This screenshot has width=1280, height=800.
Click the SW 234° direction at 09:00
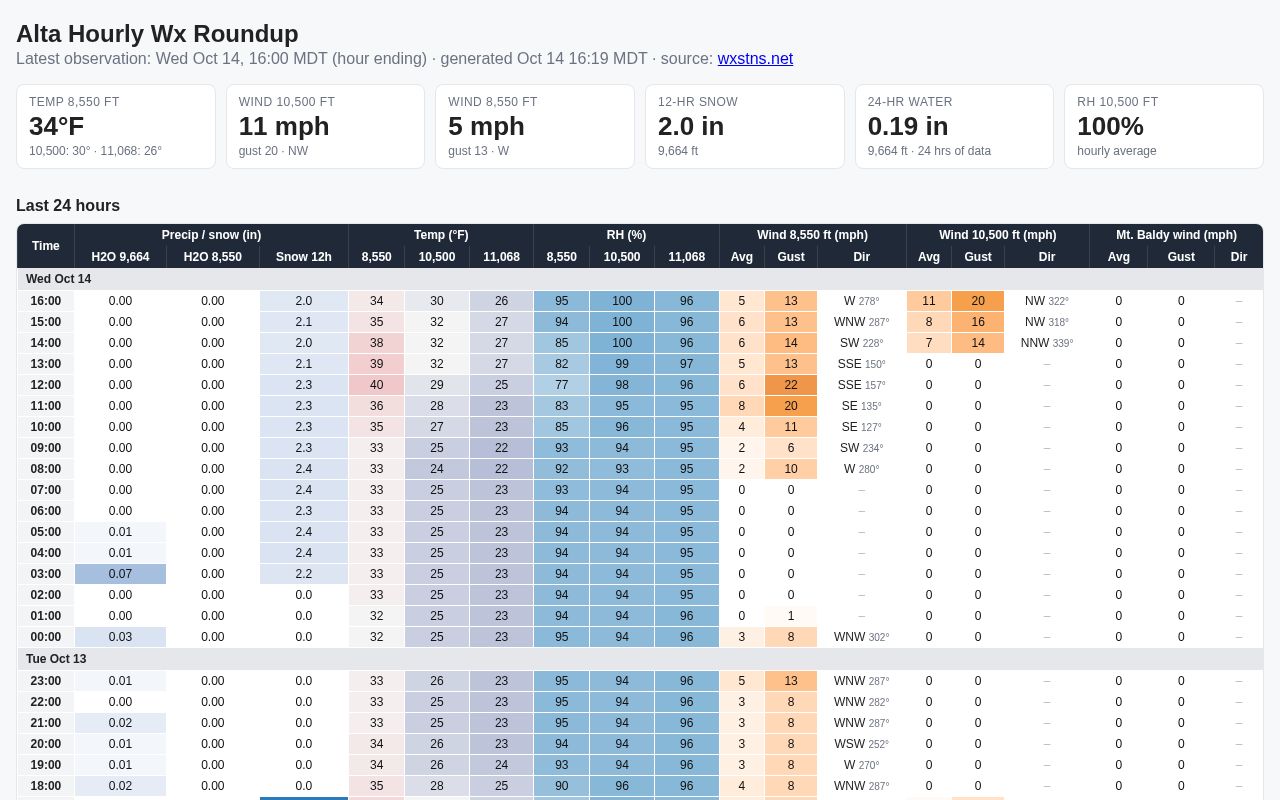pyautogui.click(x=862, y=448)
